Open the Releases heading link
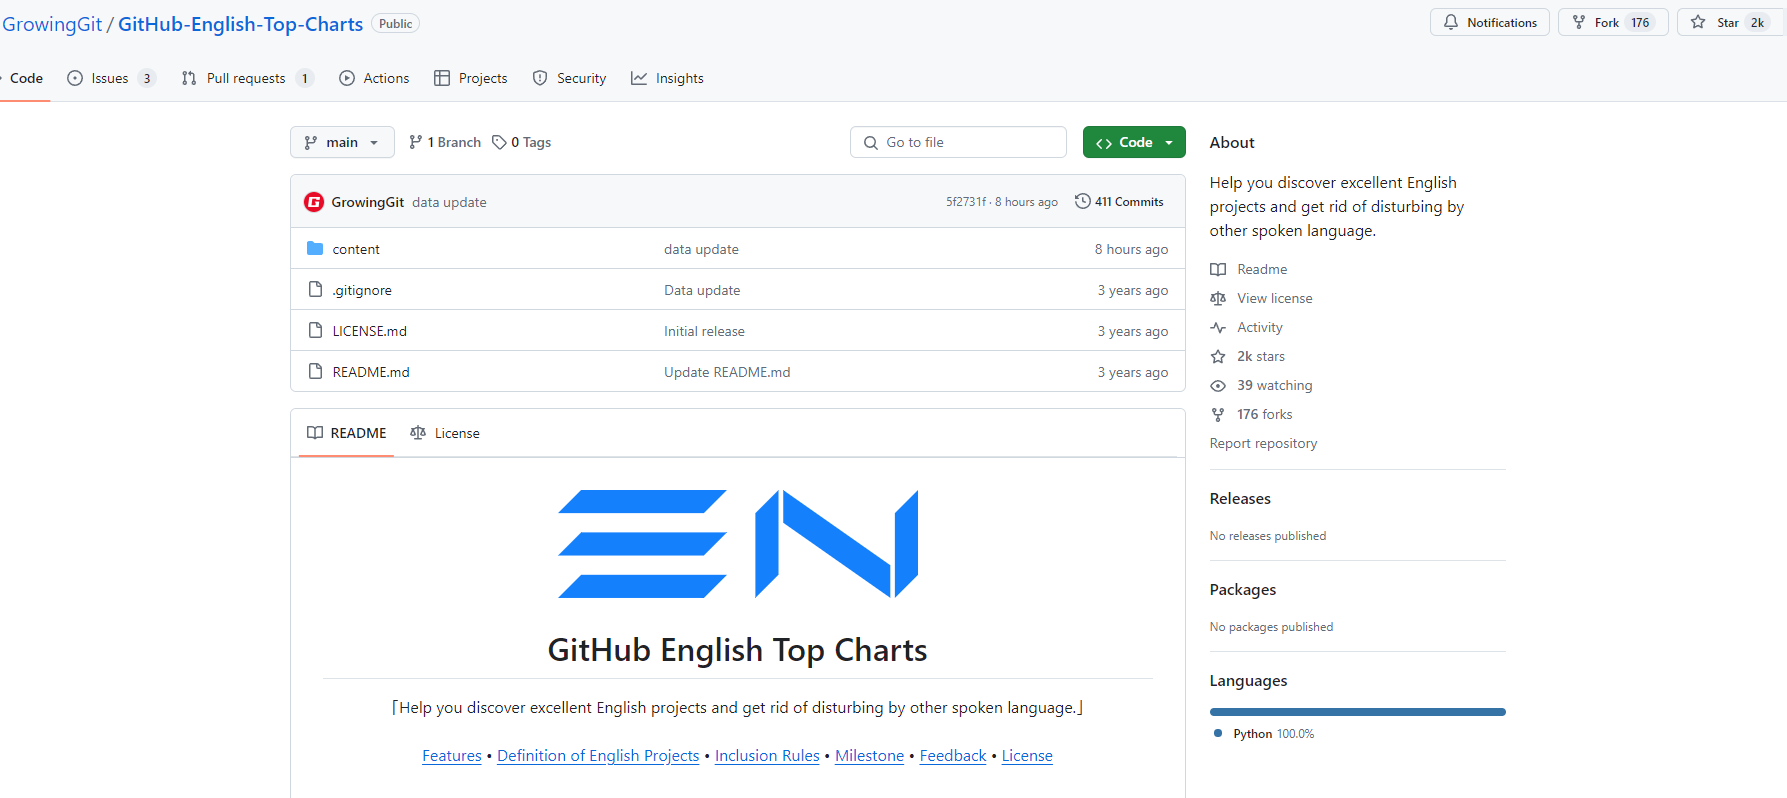 click(x=1240, y=499)
